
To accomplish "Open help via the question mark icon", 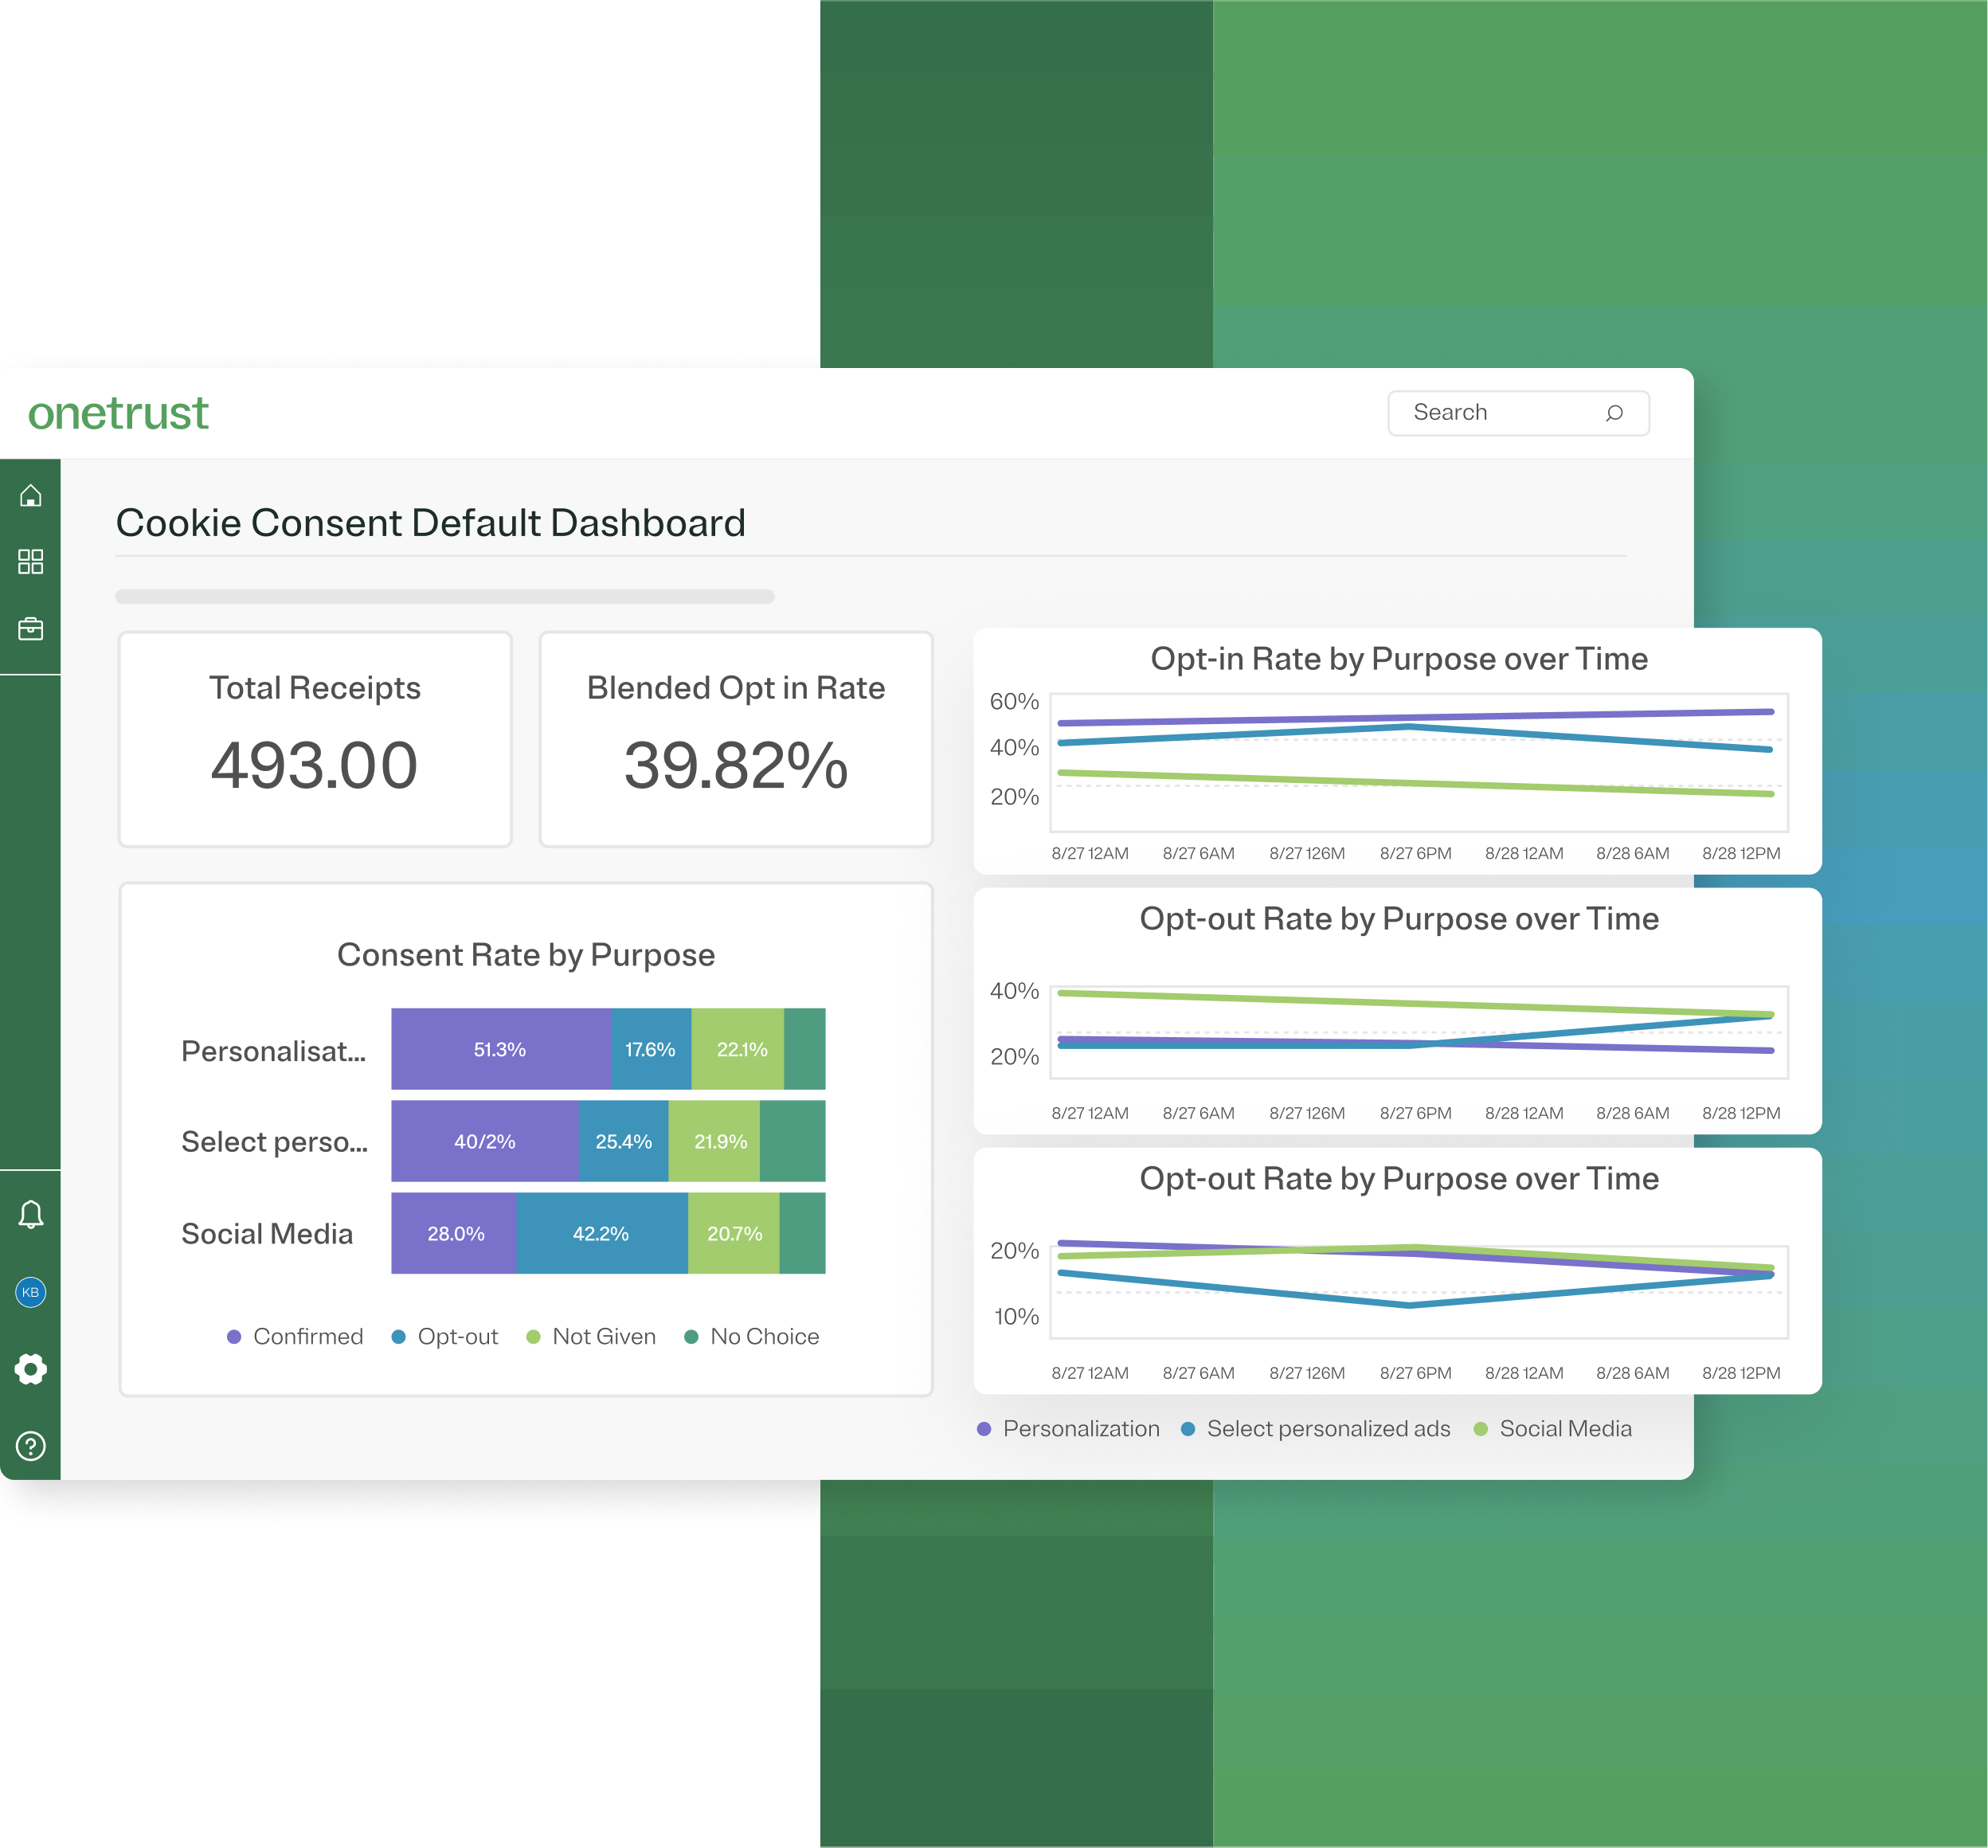I will click(x=31, y=1444).
